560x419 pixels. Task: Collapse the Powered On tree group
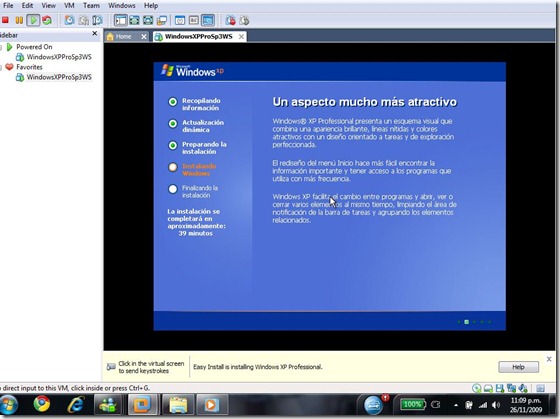pyautogui.click(x=1, y=47)
